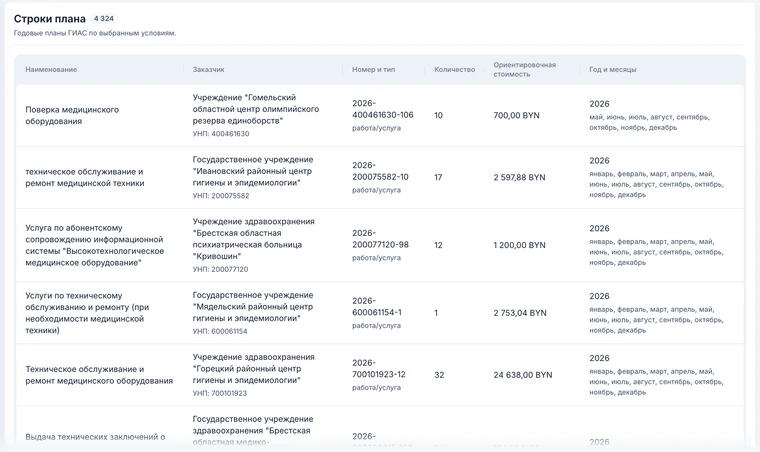Click the 'Количество' column header

coord(454,69)
